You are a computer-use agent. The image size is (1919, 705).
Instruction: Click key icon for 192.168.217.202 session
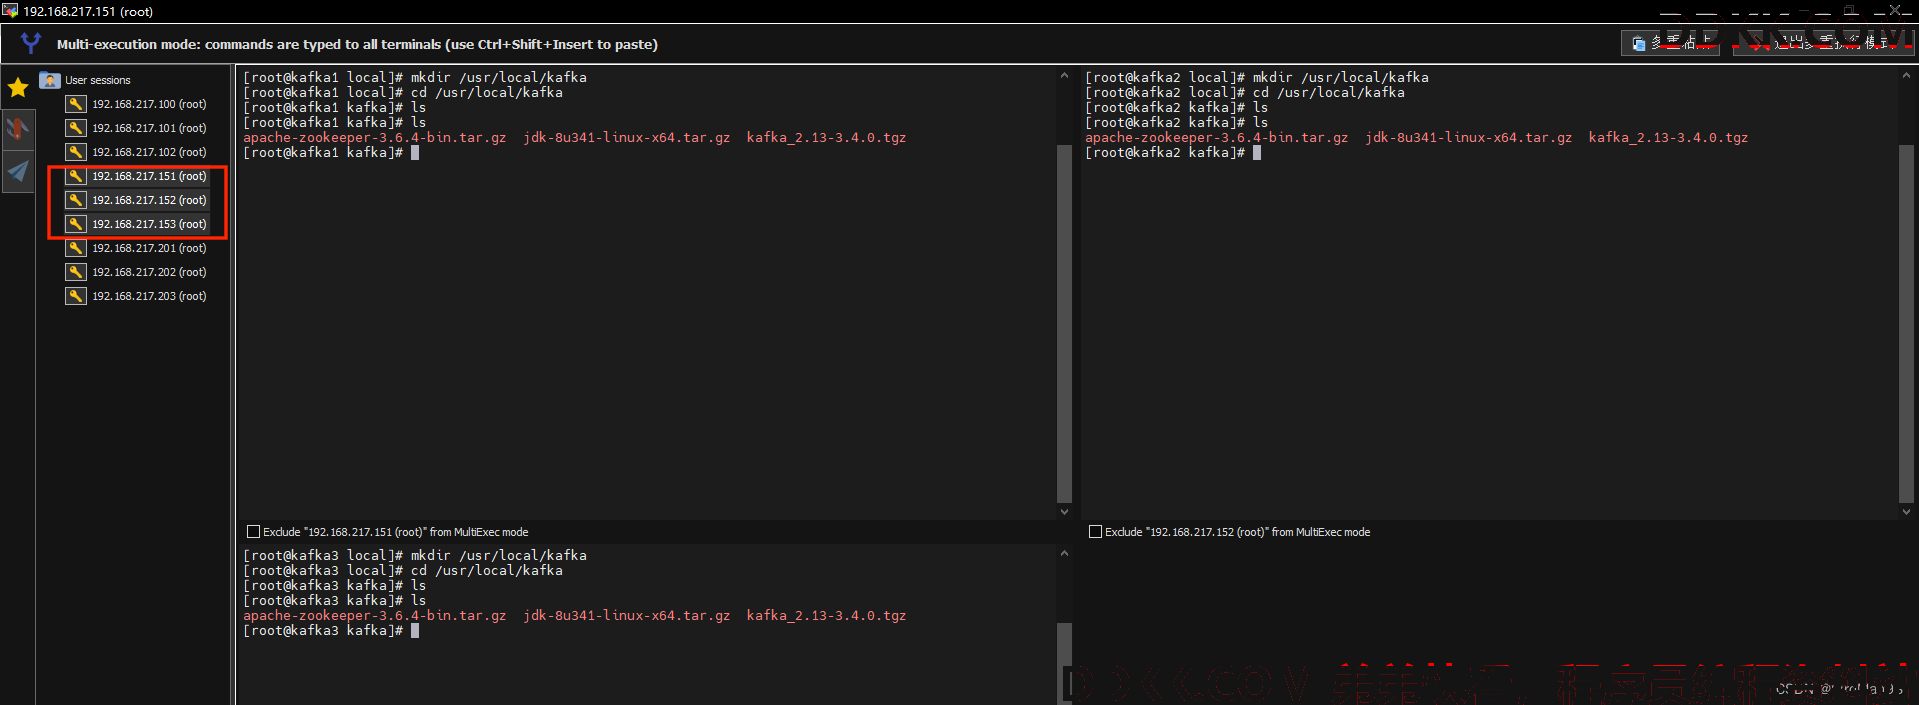(76, 272)
